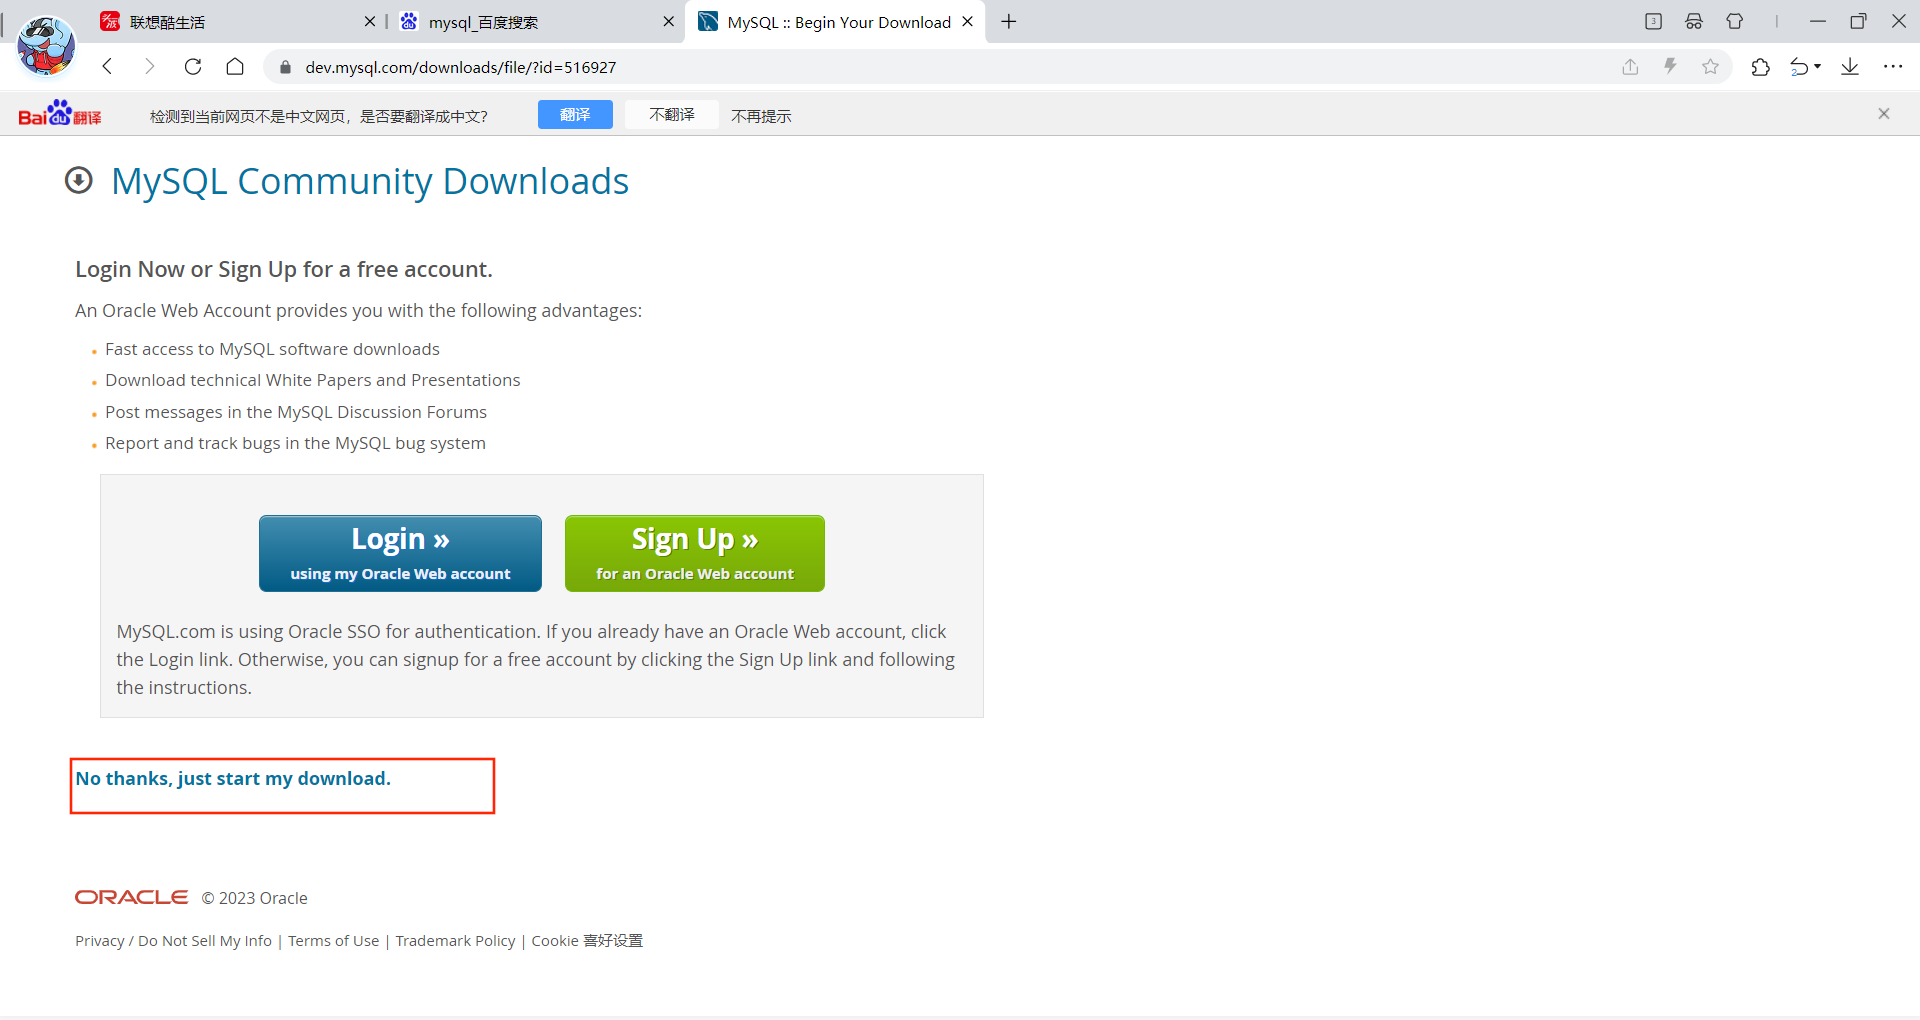The width and height of the screenshot is (1920, 1020).
Task: Click No thanks, just start my download
Action: (x=233, y=778)
